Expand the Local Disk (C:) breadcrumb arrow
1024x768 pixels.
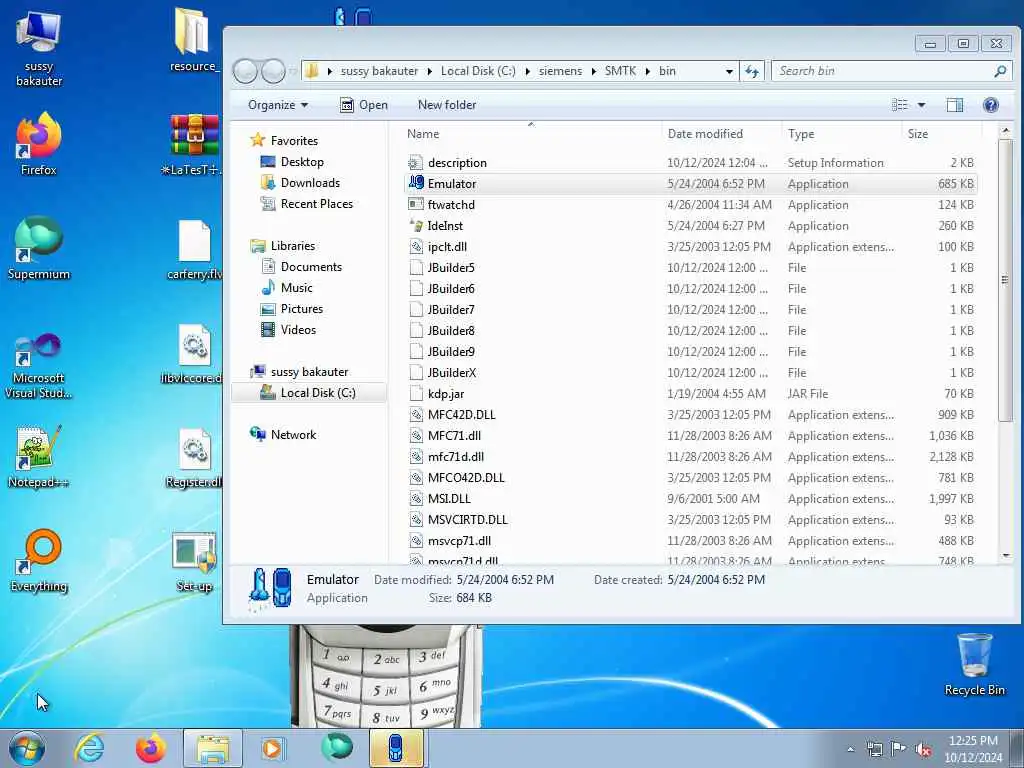[528, 71]
